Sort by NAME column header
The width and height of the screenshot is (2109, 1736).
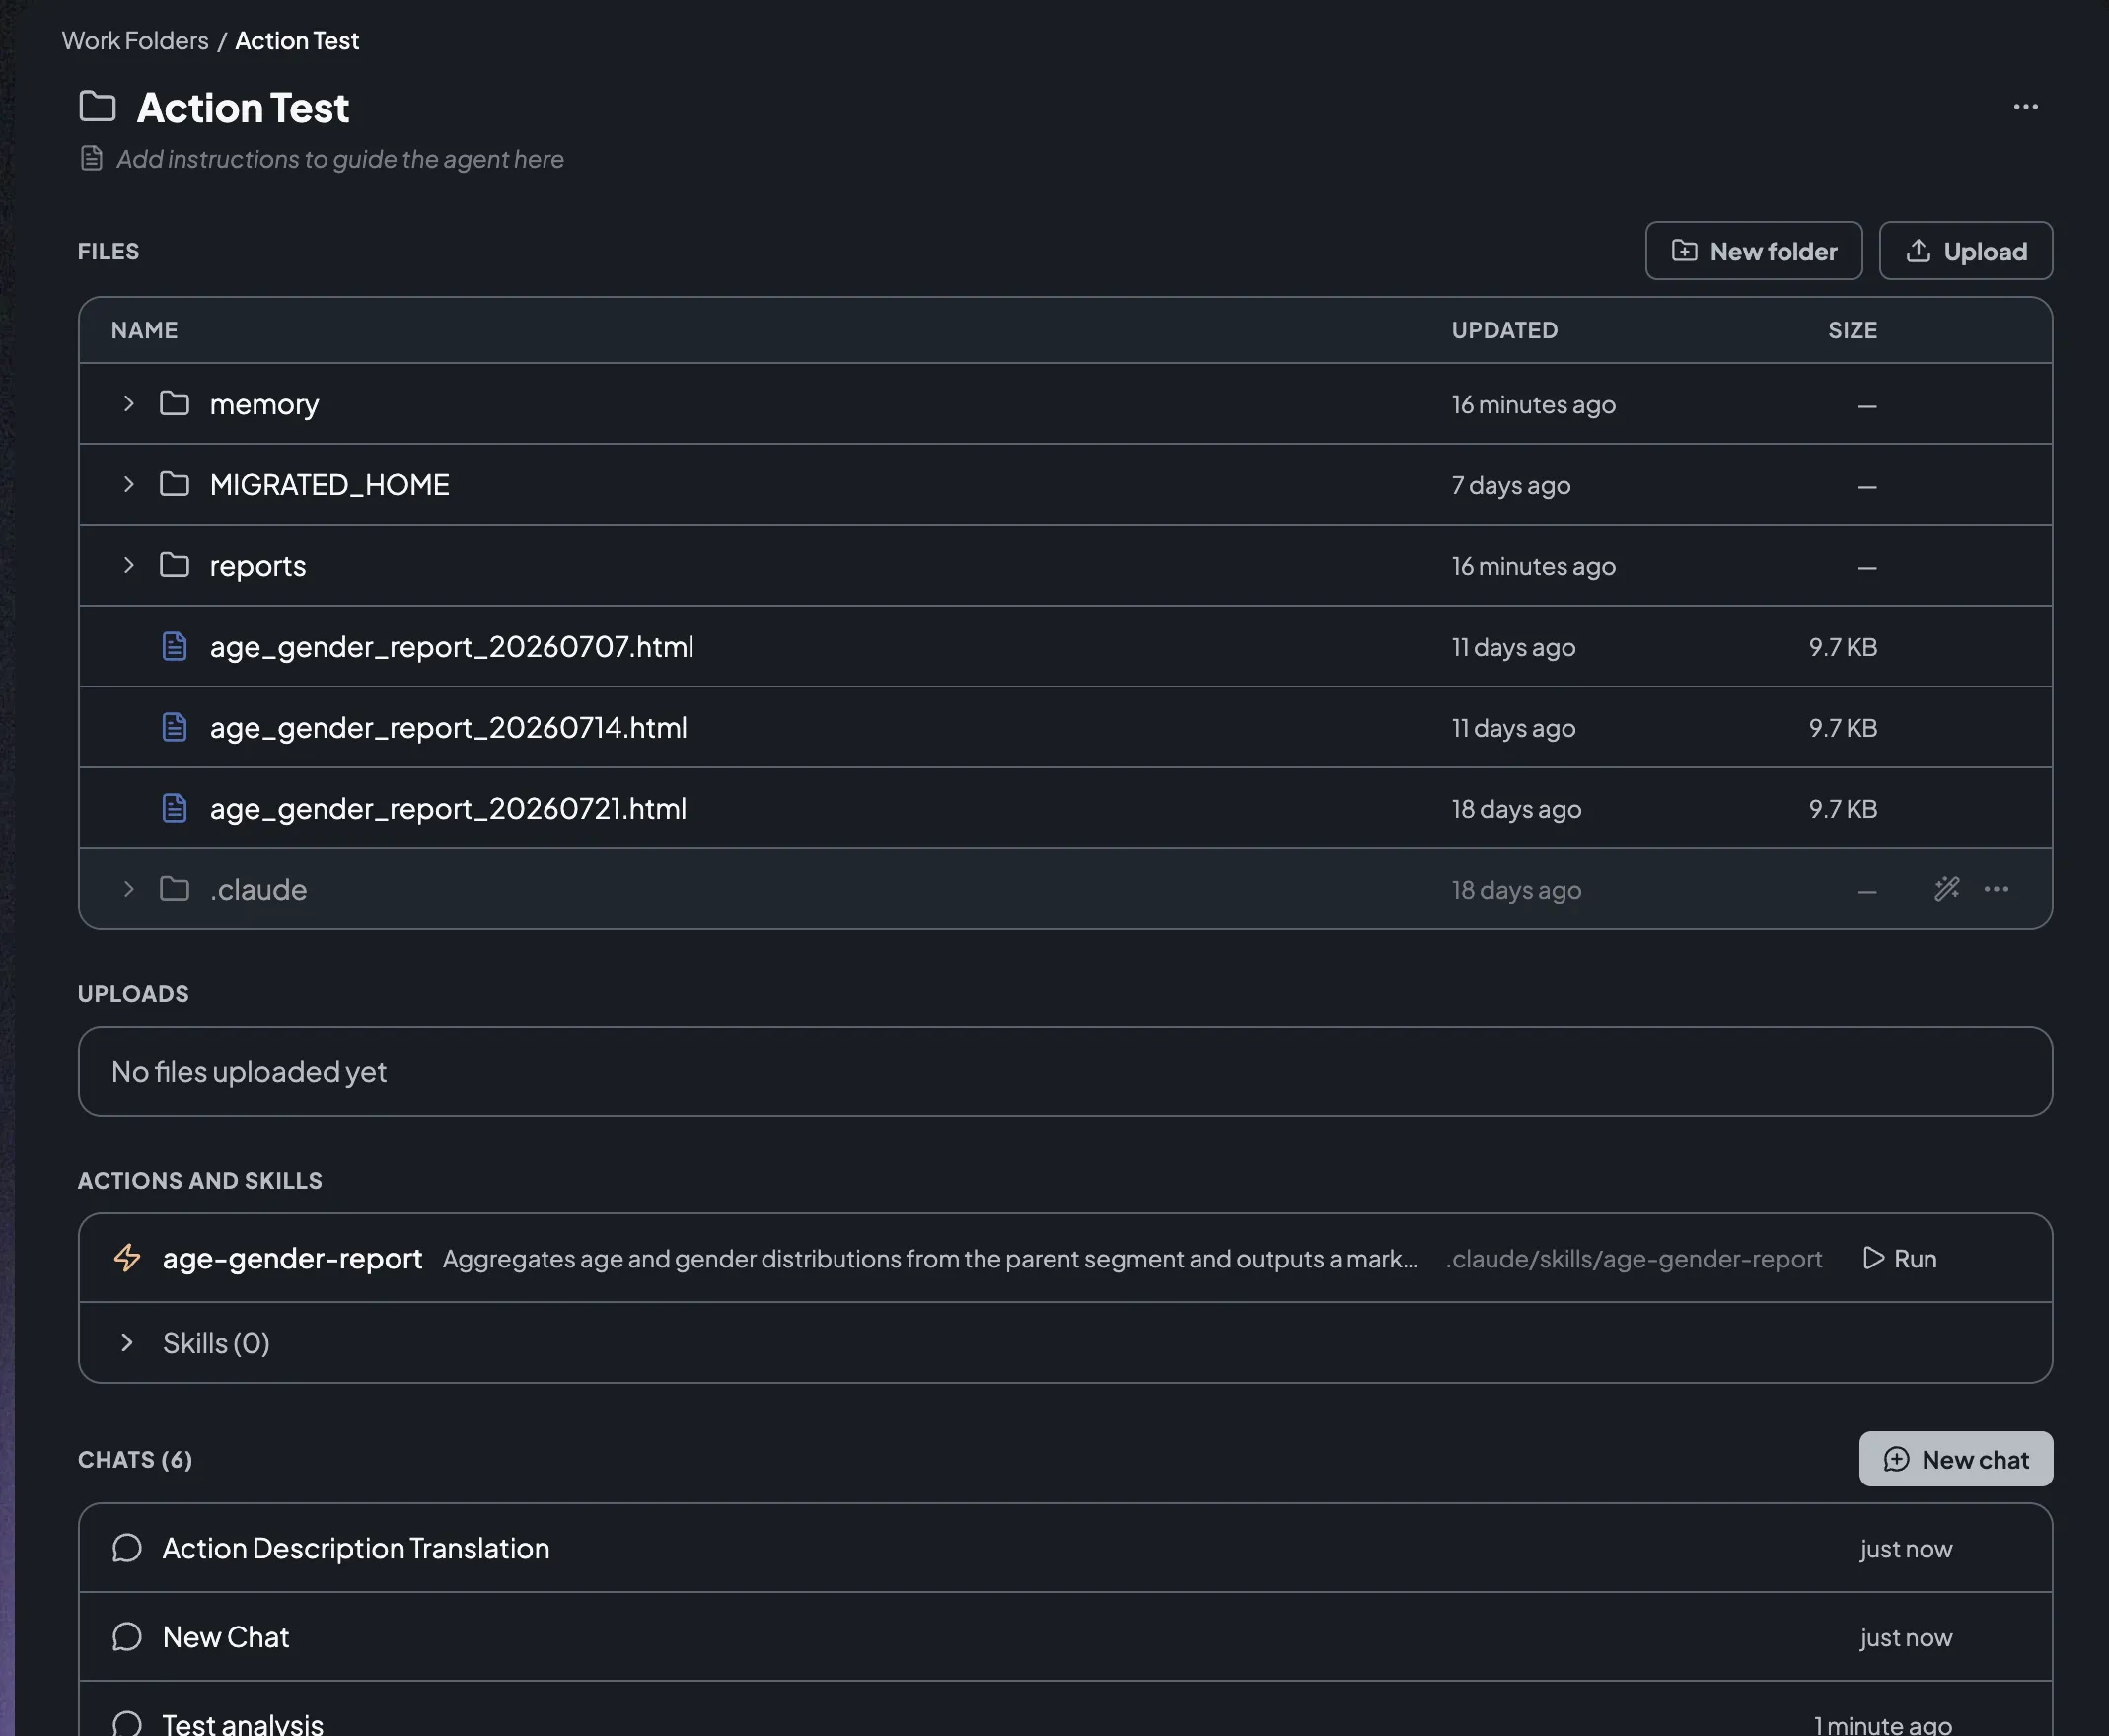(144, 330)
